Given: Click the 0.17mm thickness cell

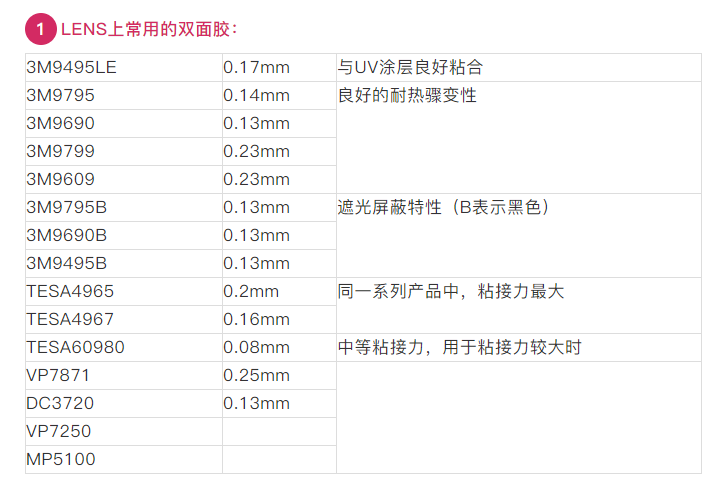Looking at the screenshot, I should (x=279, y=68).
